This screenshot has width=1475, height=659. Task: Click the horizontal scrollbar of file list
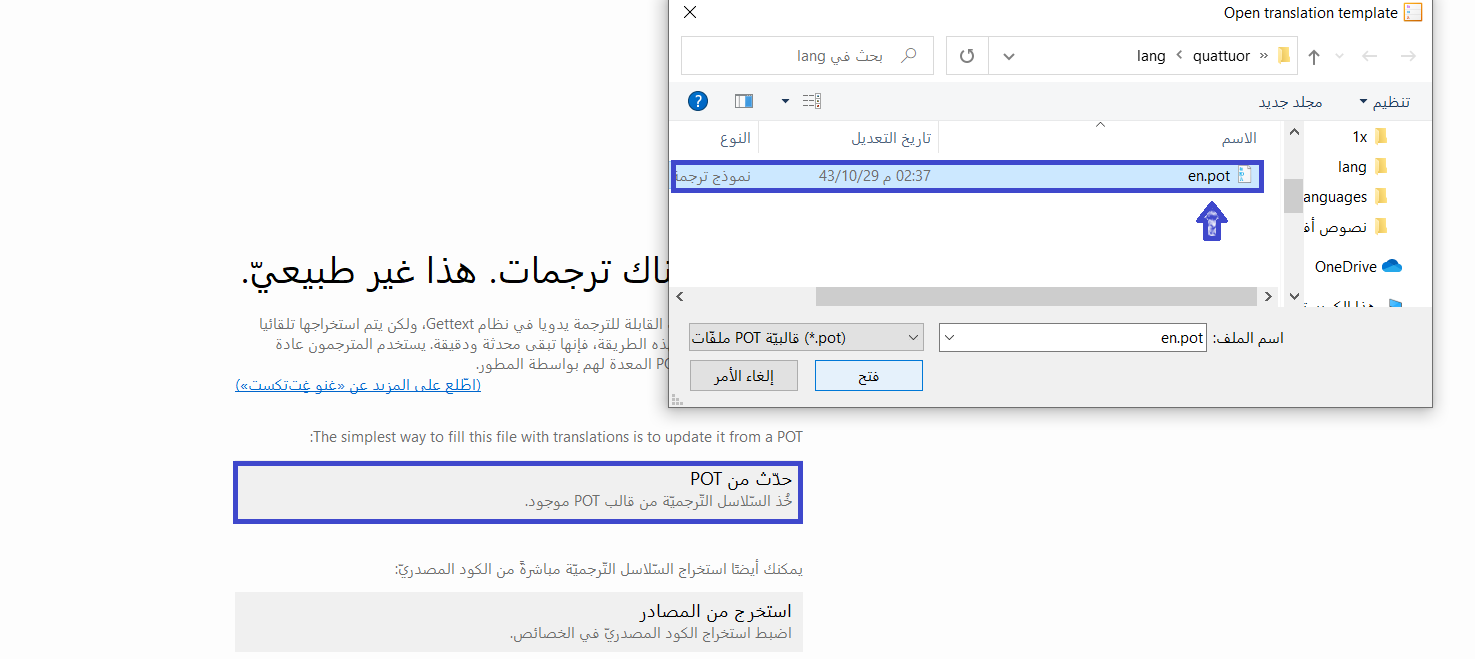[x=1035, y=297]
